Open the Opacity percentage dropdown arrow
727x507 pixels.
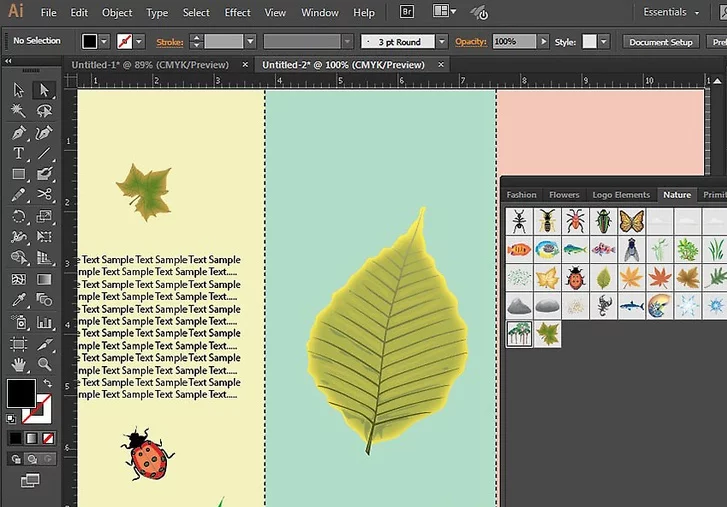[x=543, y=42]
